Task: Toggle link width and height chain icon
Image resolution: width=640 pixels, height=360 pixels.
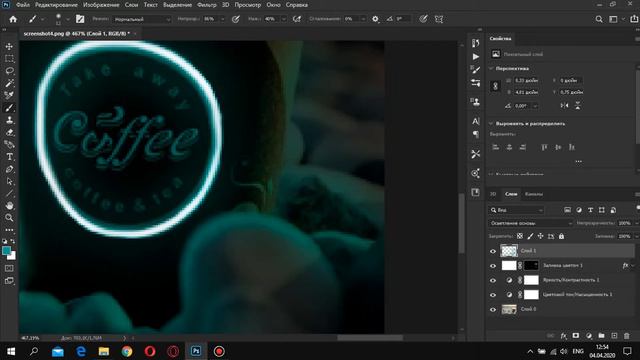Action: [x=496, y=86]
